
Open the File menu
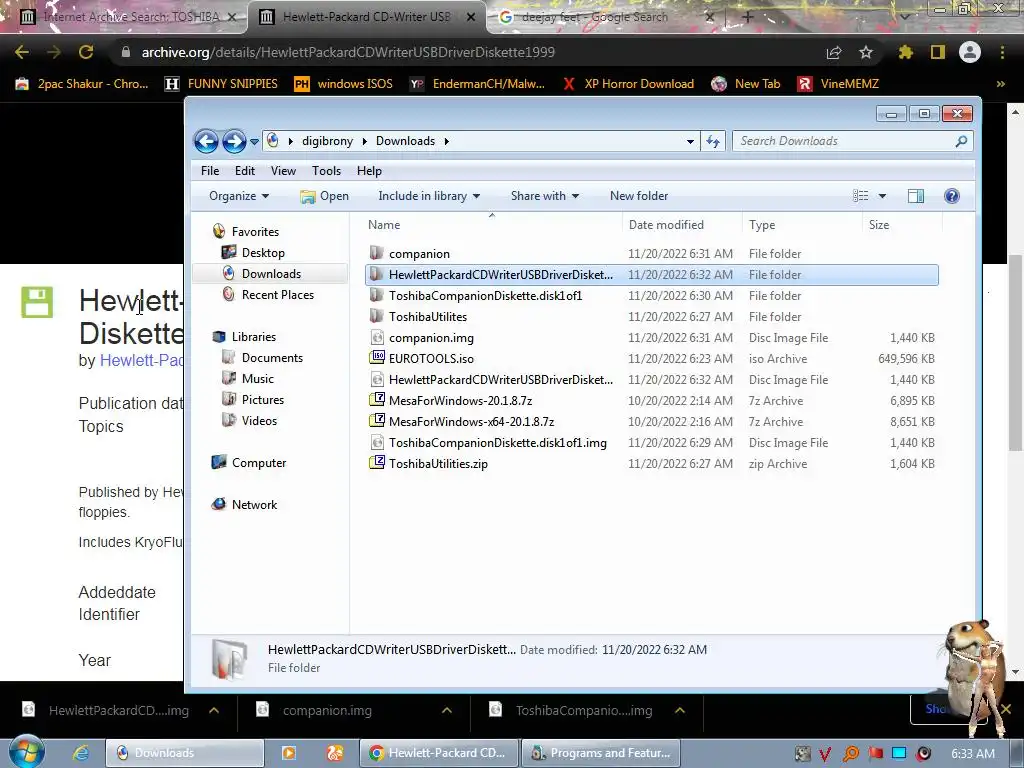(210, 170)
